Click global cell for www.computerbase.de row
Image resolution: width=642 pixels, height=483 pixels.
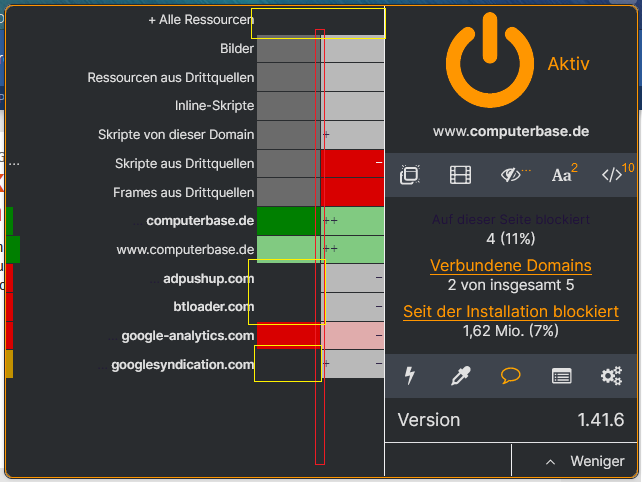pyautogui.click(x=289, y=249)
